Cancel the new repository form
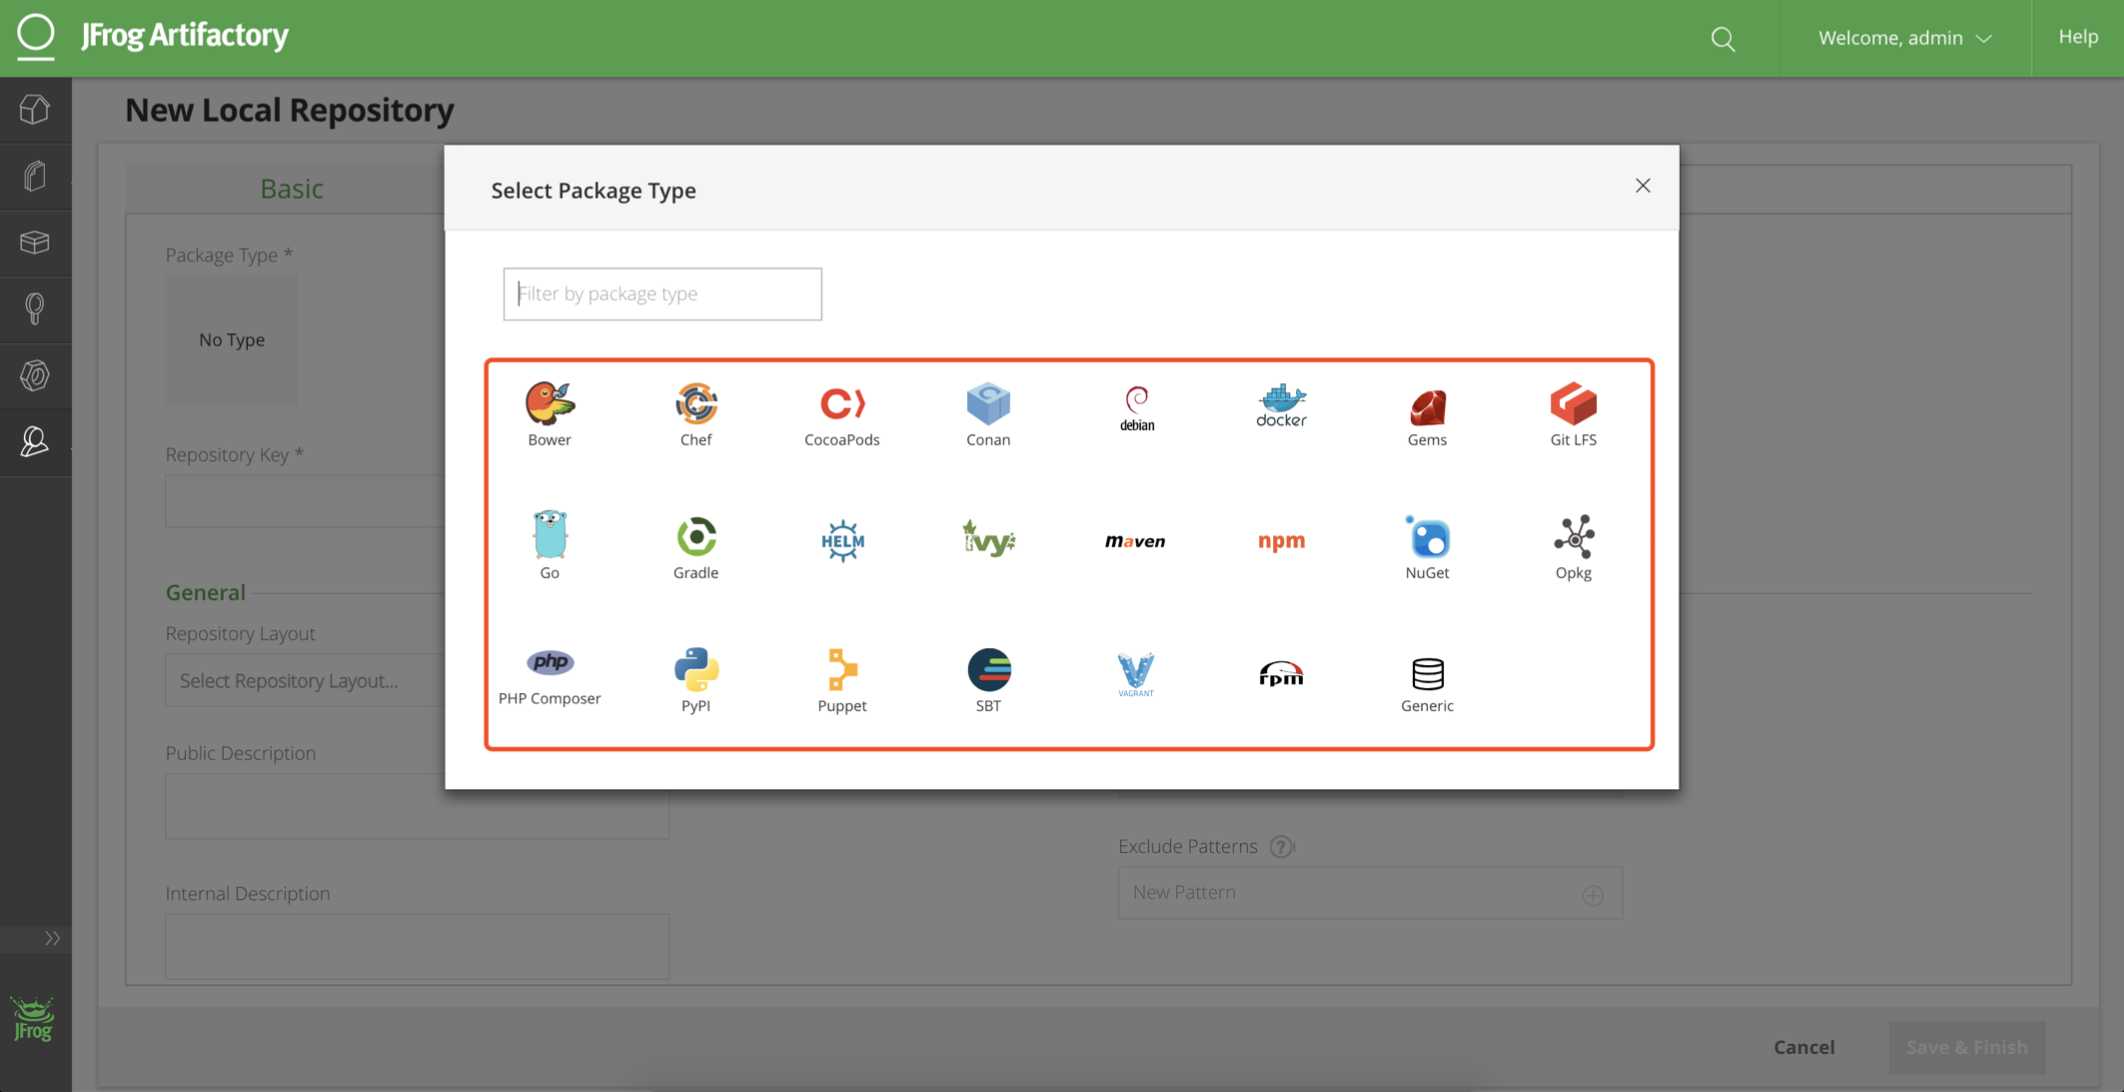Viewport: 2124px width, 1092px height. coord(1804,1047)
